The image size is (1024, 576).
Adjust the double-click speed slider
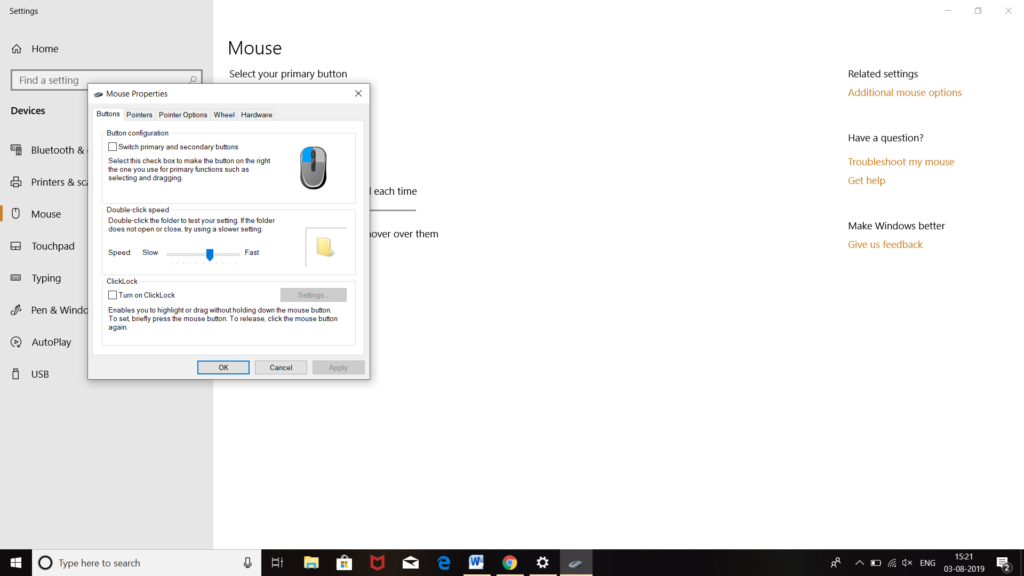coord(209,255)
